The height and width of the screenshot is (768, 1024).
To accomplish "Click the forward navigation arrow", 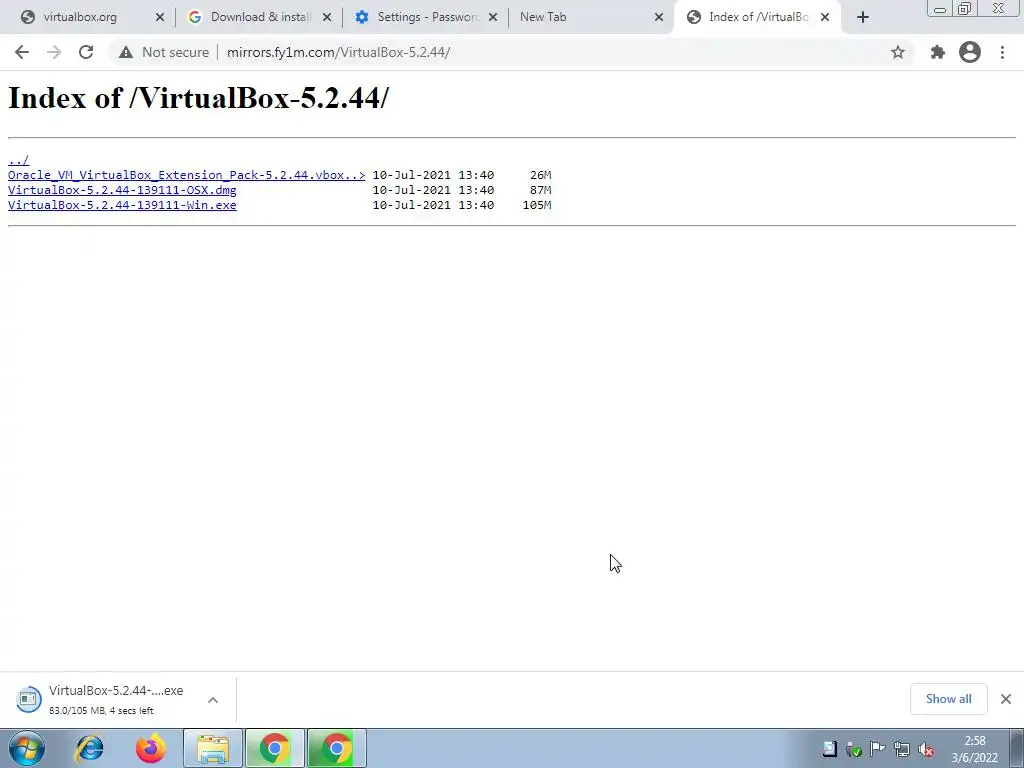I will click(54, 52).
